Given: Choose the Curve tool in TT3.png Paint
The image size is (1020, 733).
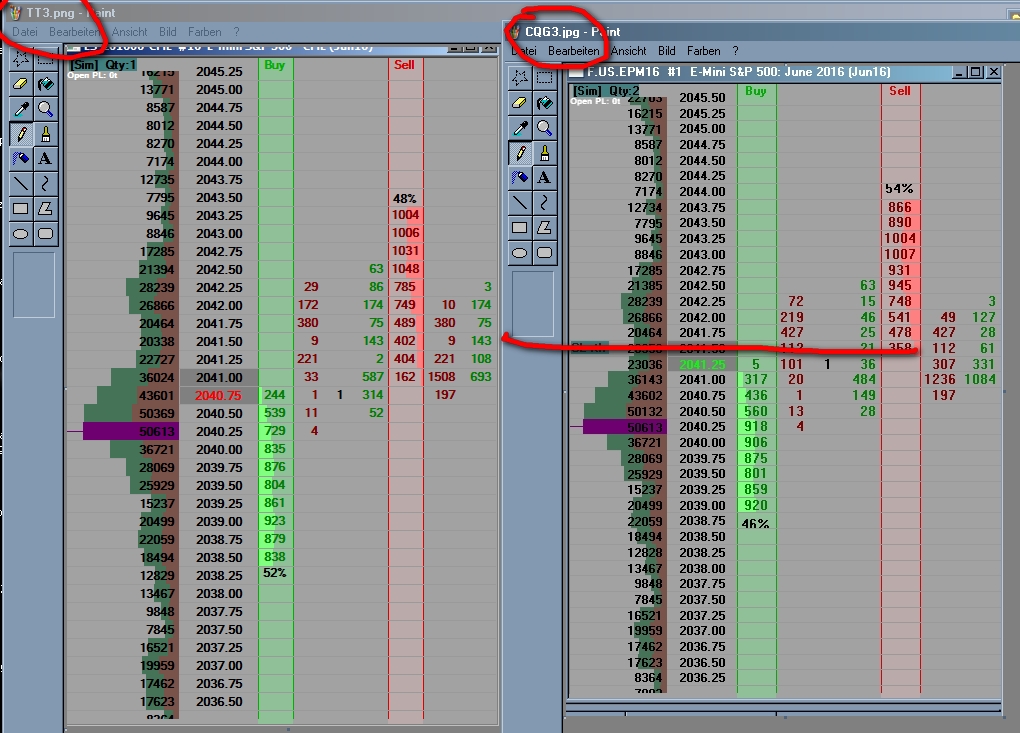Looking at the screenshot, I should pyautogui.click(x=46, y=184).
